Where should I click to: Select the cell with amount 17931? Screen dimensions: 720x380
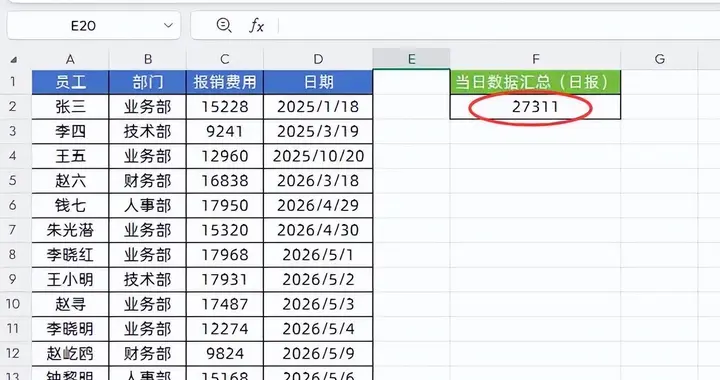click(x=225, y=279)
